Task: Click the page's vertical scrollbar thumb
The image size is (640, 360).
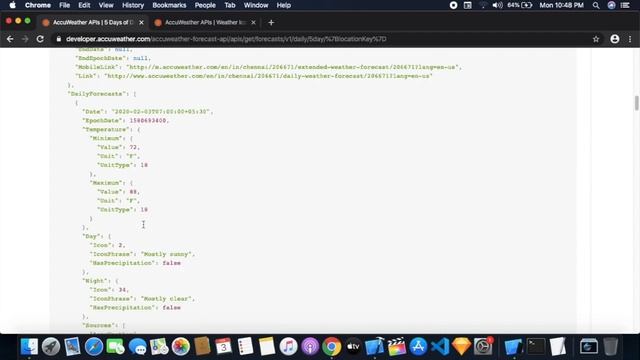Action: [x=636, y=103]
